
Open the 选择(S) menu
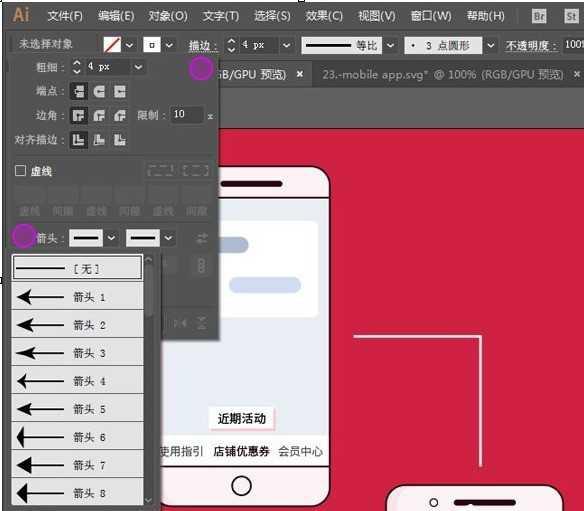tap(272, 16)
